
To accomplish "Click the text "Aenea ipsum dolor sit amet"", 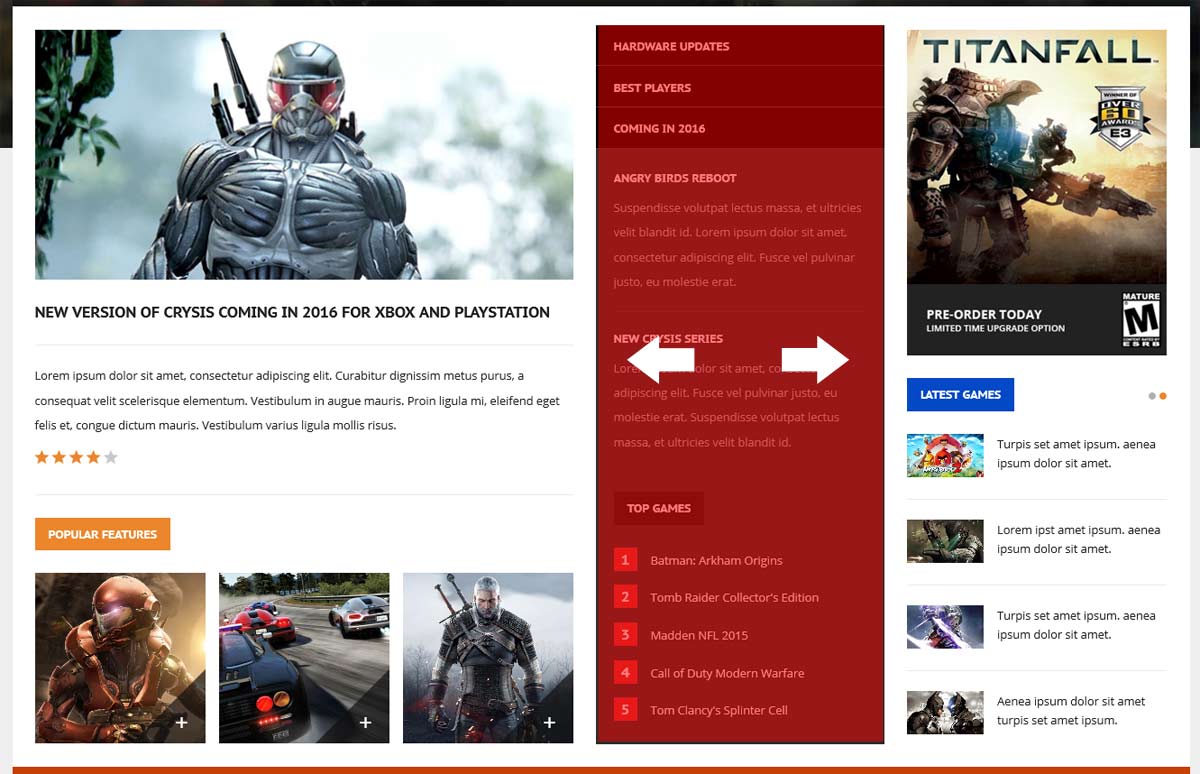I will coord(1071,701).
